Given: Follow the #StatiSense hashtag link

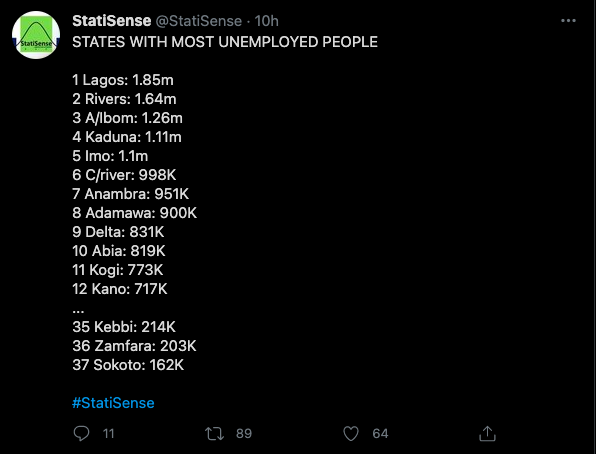Looking at the screenshot, I should point(113,403).
